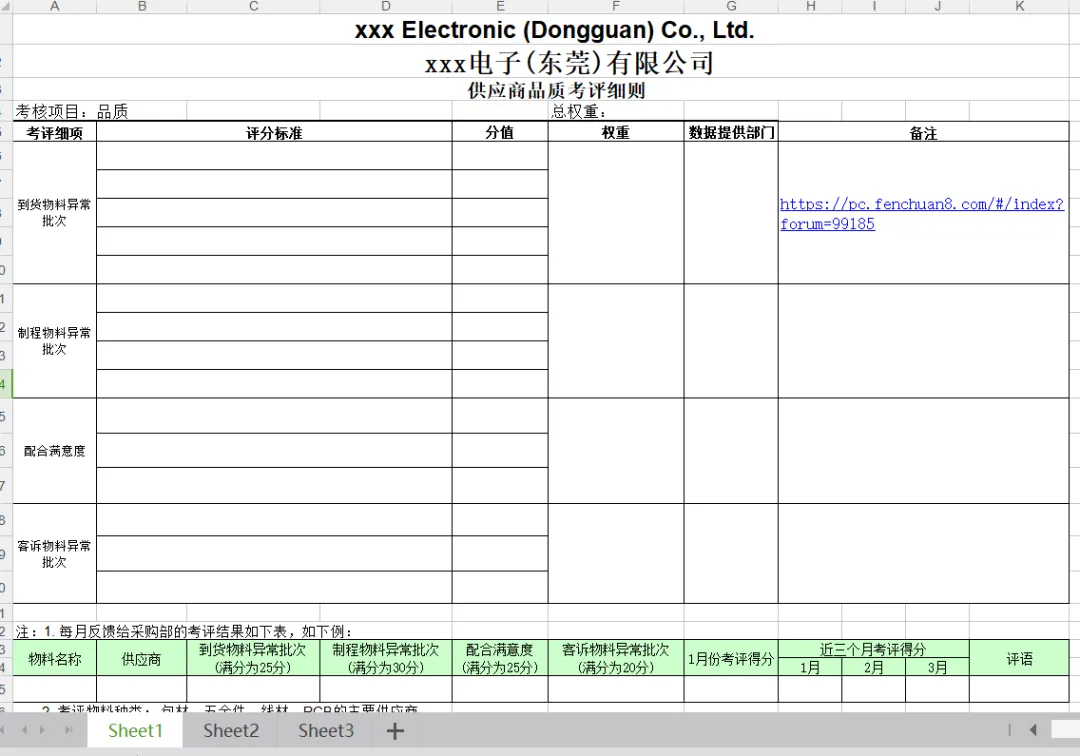1080x756 pixels.
Task: Select the green header '配合满意度 (满分为25分)'
Action: coord(500,659)
